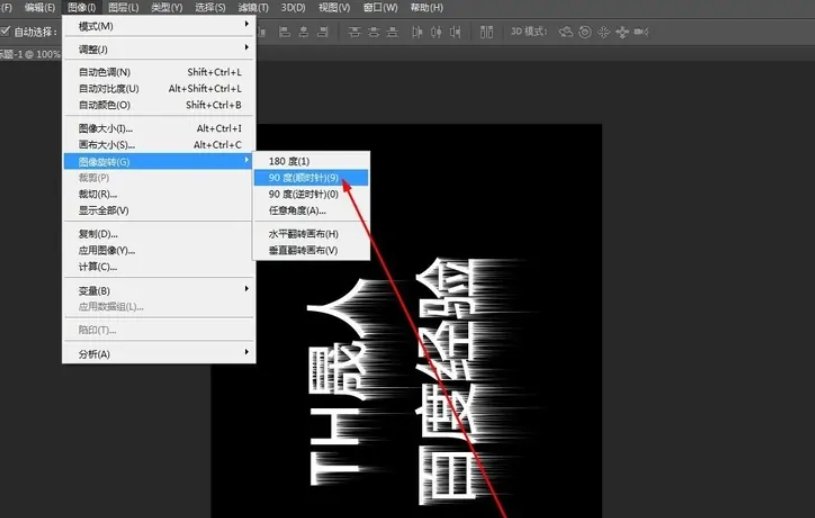Open the 图像旋转(G) submenu entry
This screenshot has height=518, width=815.
[x=159, y=162]
